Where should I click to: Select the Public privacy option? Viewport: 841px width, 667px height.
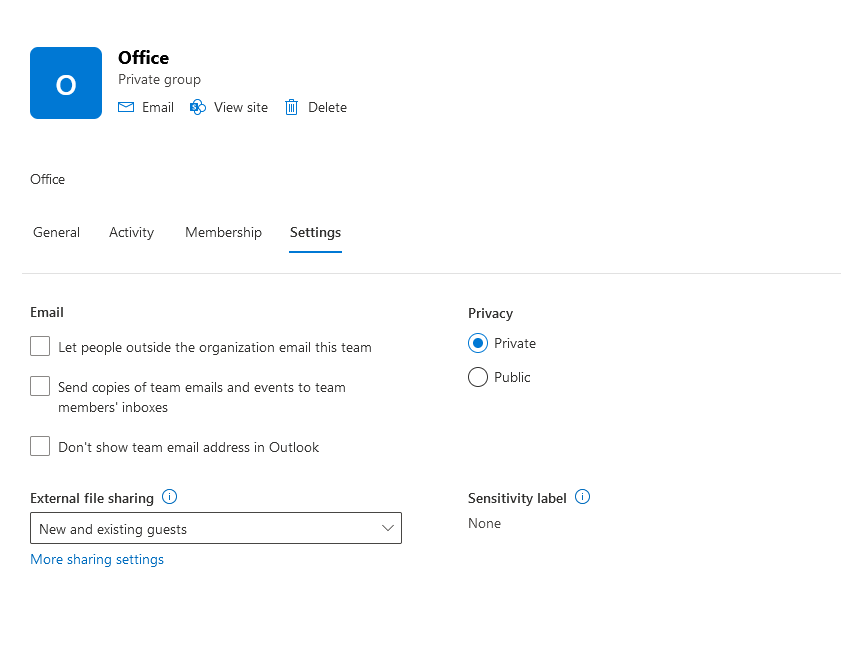pos(478,377)
